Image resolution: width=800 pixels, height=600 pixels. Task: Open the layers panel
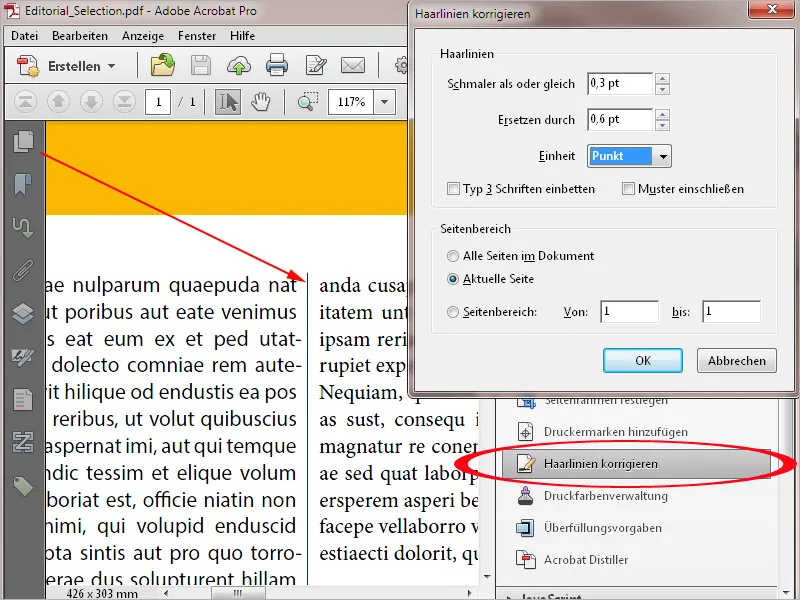click(x=23, y=313)
